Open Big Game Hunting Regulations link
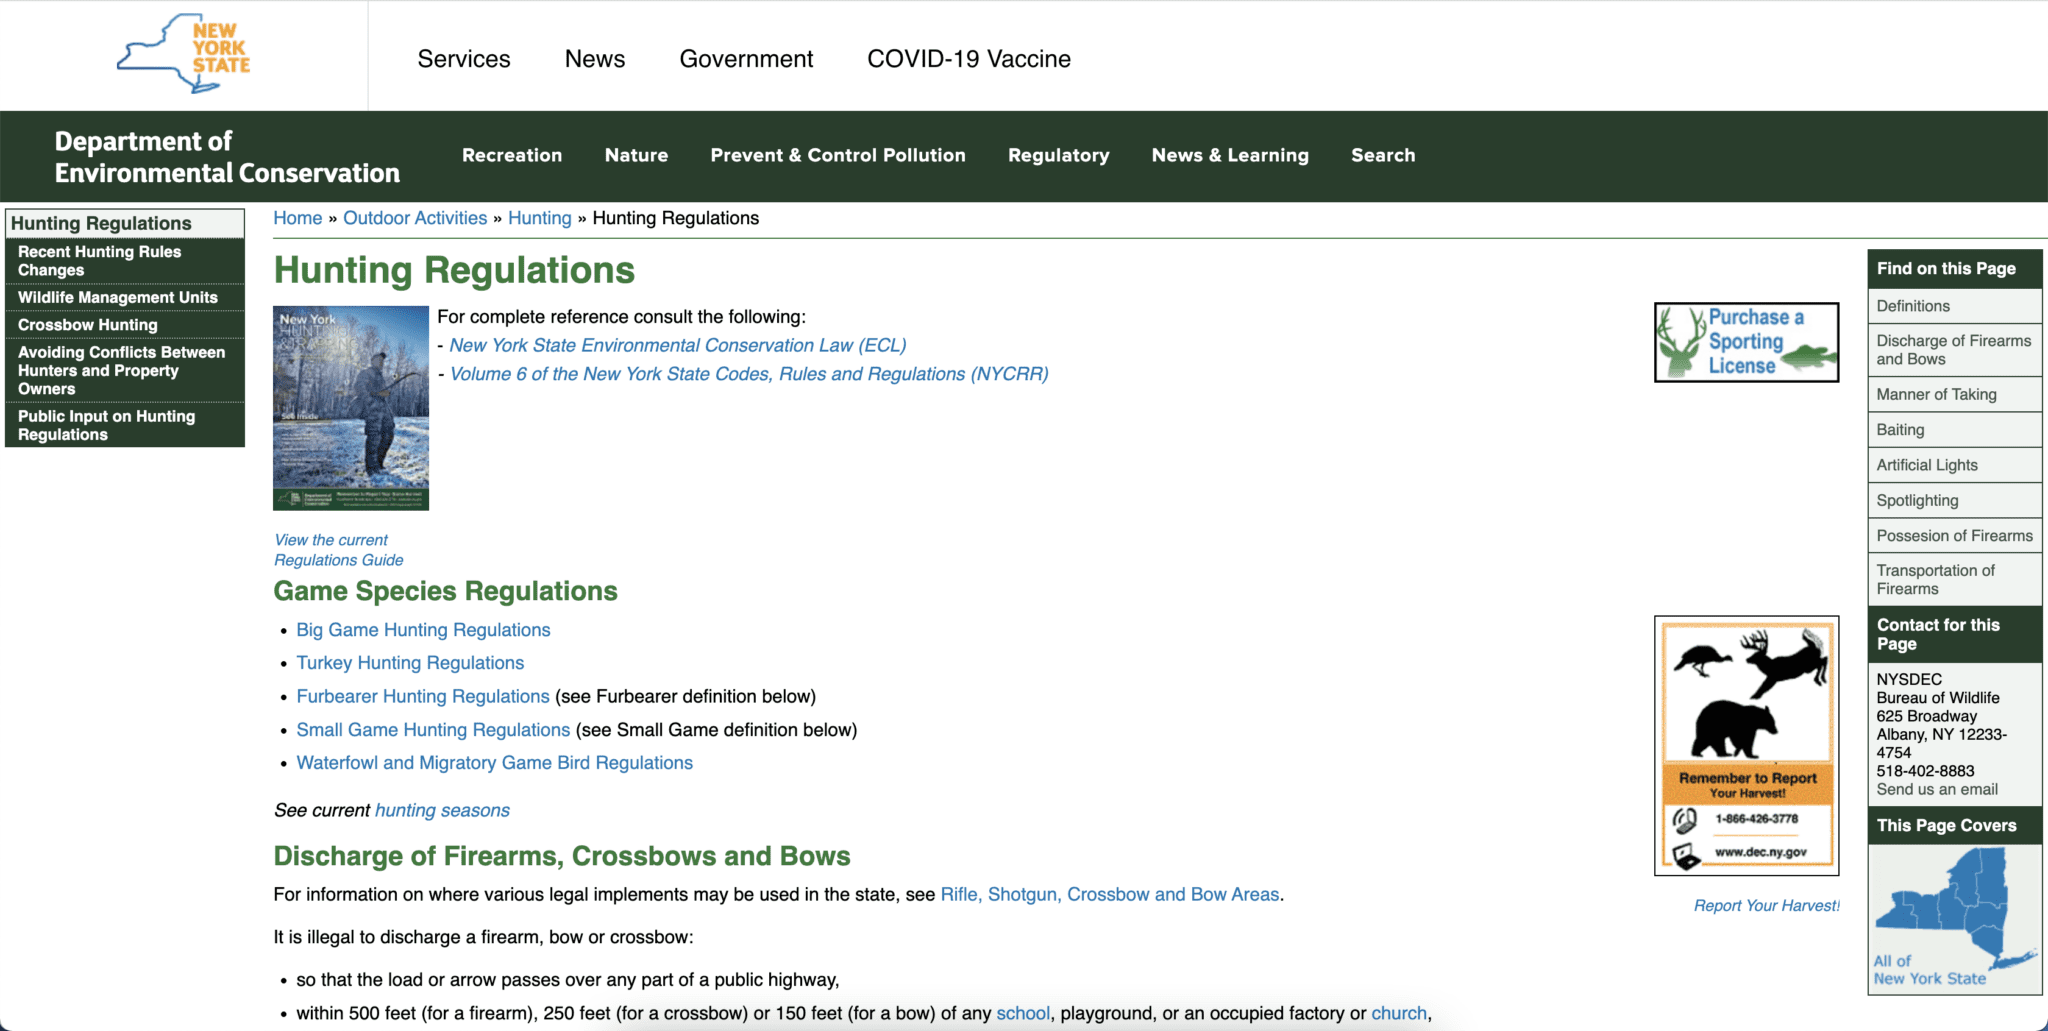Screen dimensions: 2048x1031 pyautogui.click(x=423, y=630)
